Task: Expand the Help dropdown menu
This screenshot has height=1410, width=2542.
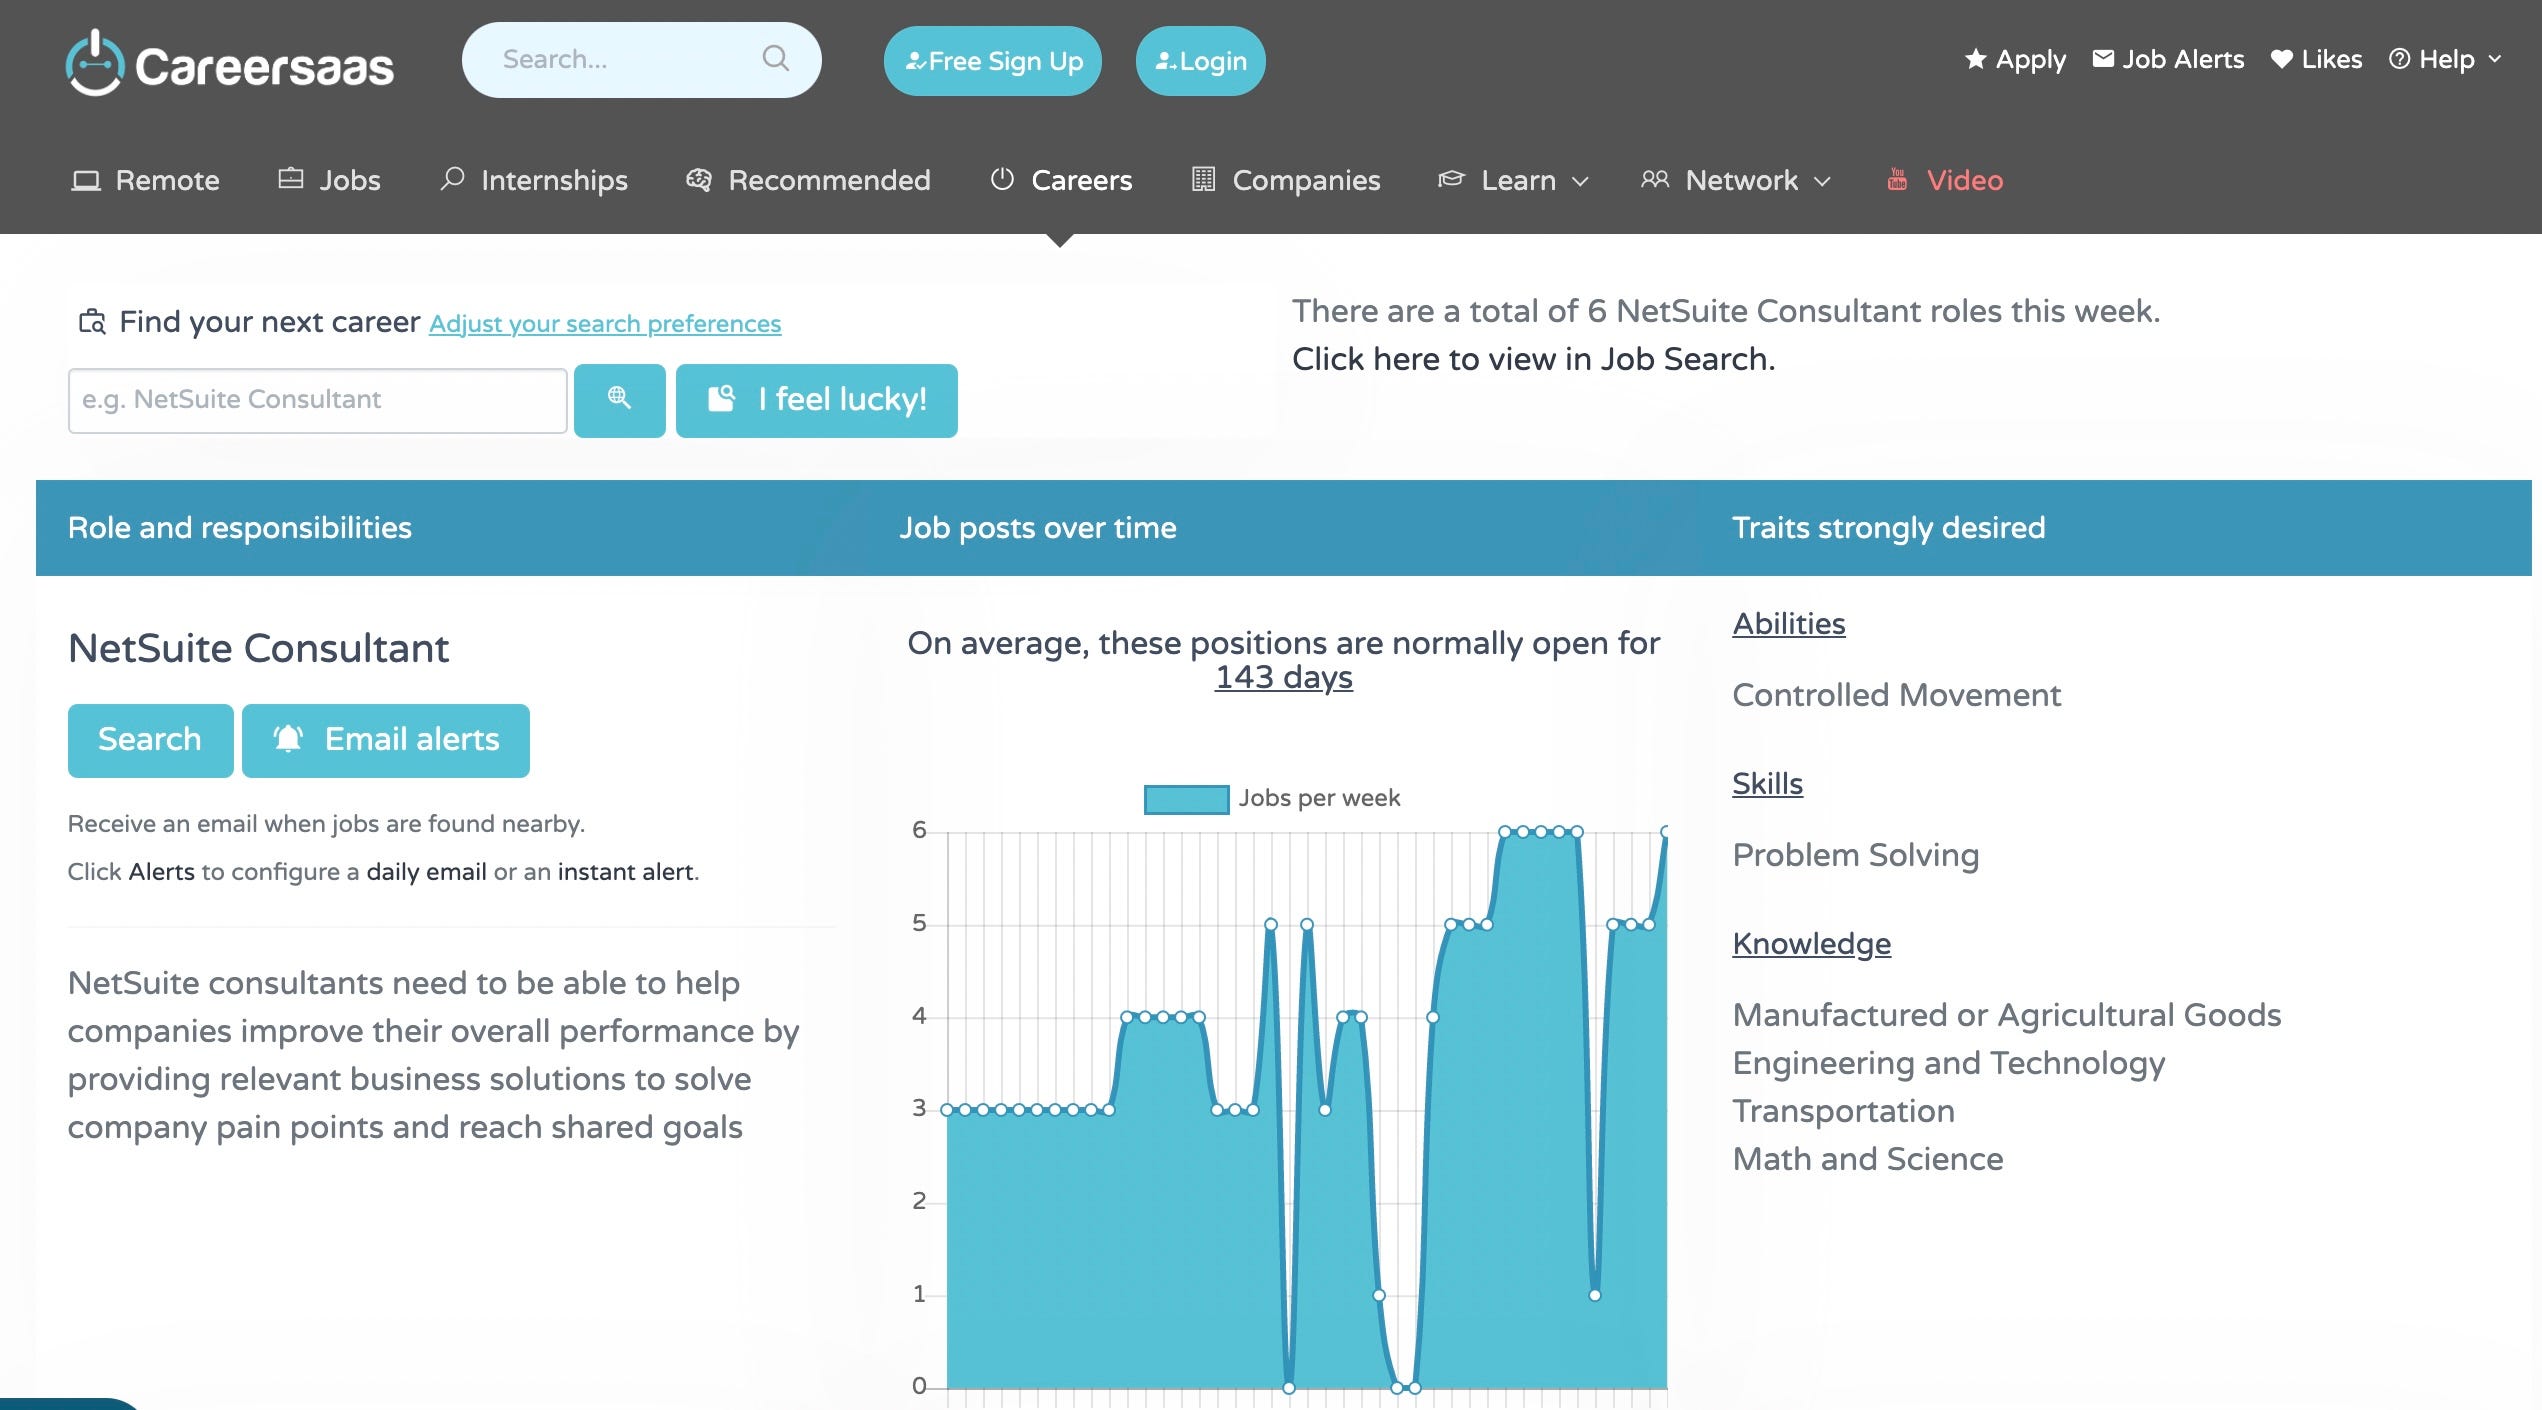Action: 2445,60
